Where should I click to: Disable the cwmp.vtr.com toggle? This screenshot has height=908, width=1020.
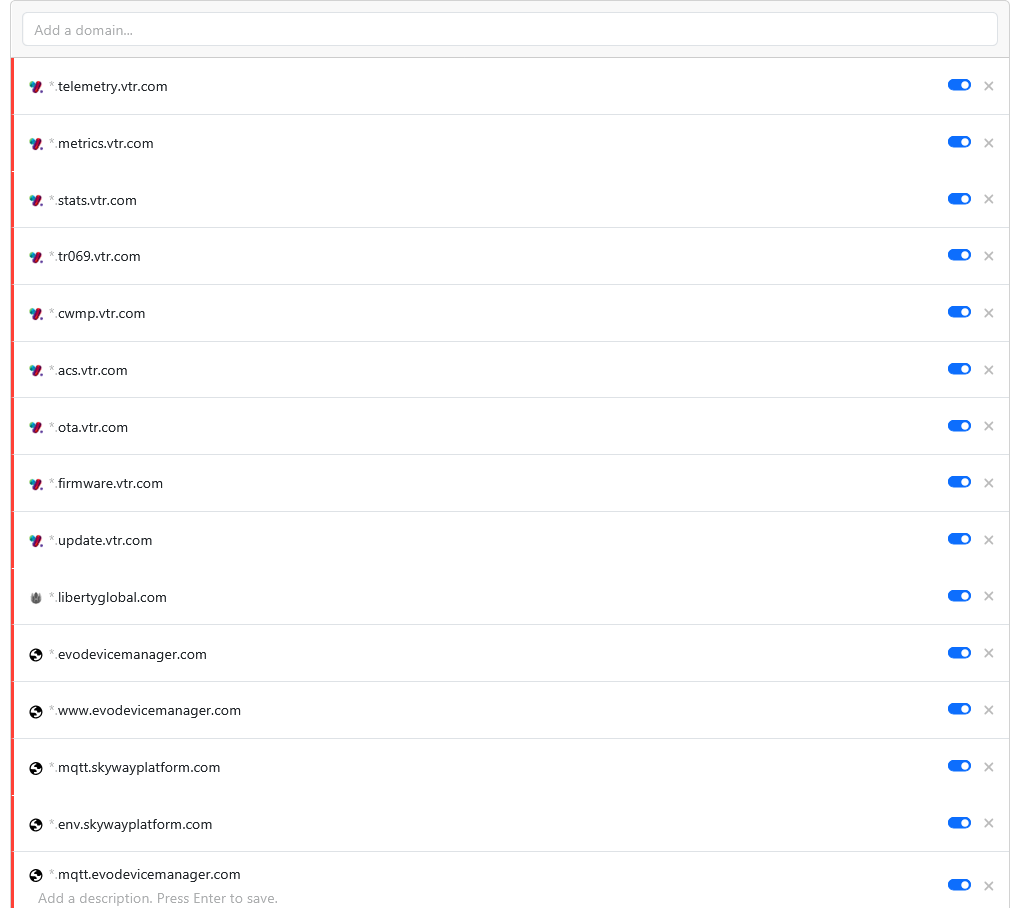(x=959, y=312)
